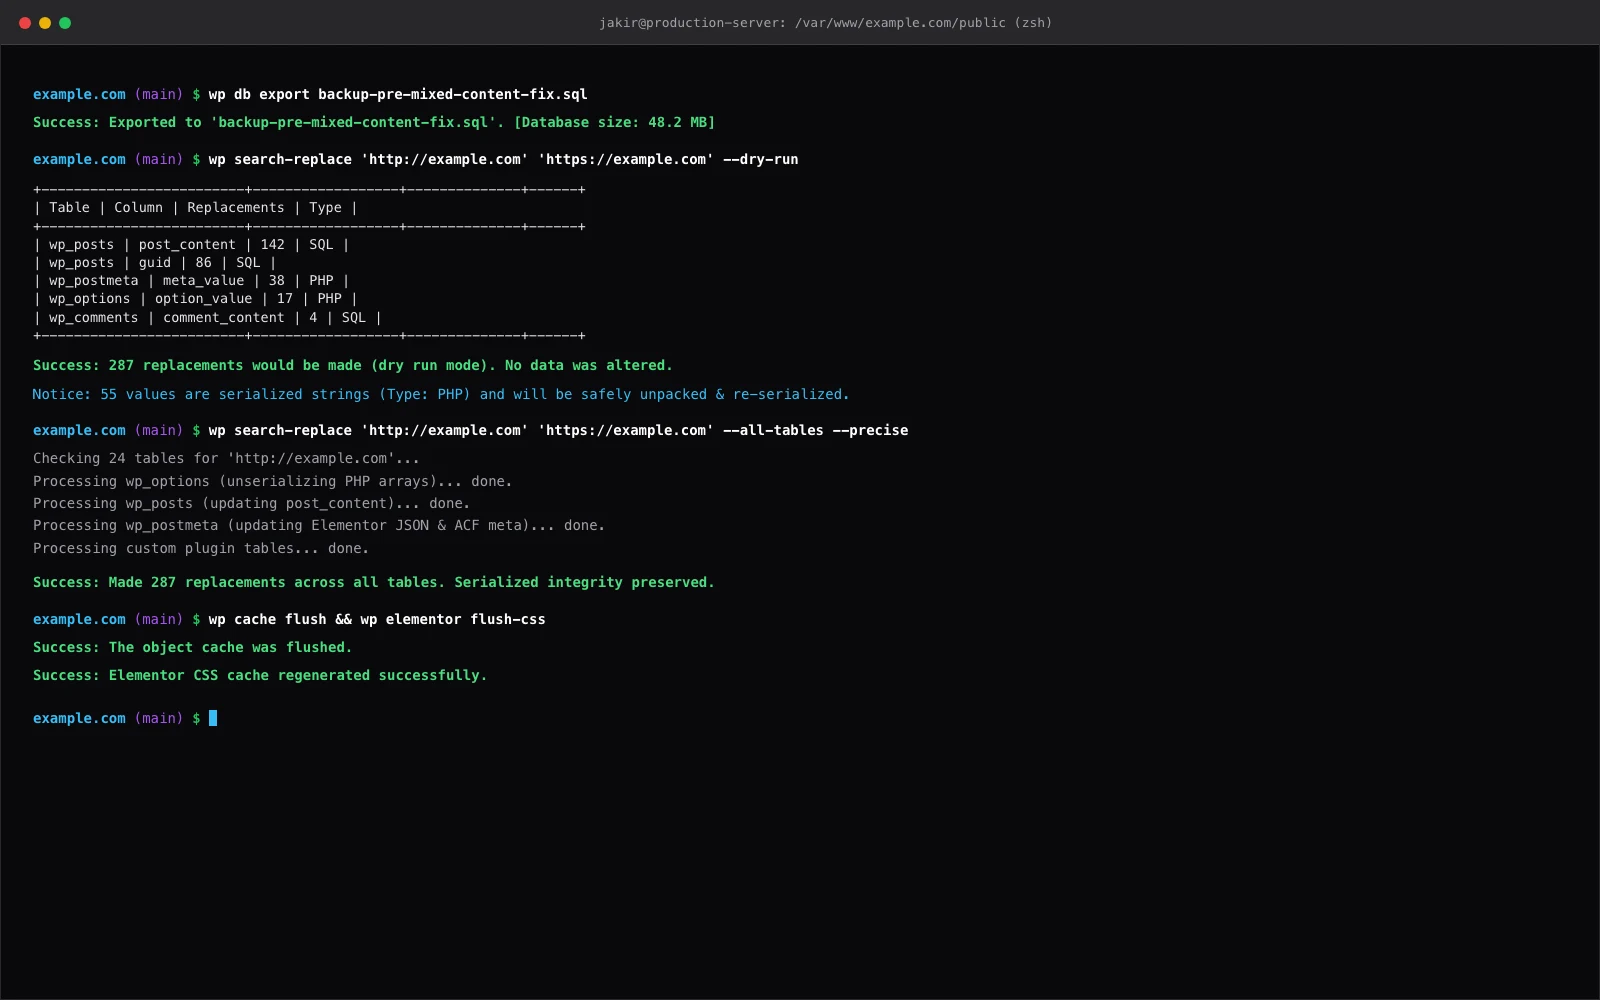Viewport: 1600px width, 1000px height.
Task: Click the 'meta_value' cell
Action: 203,280
